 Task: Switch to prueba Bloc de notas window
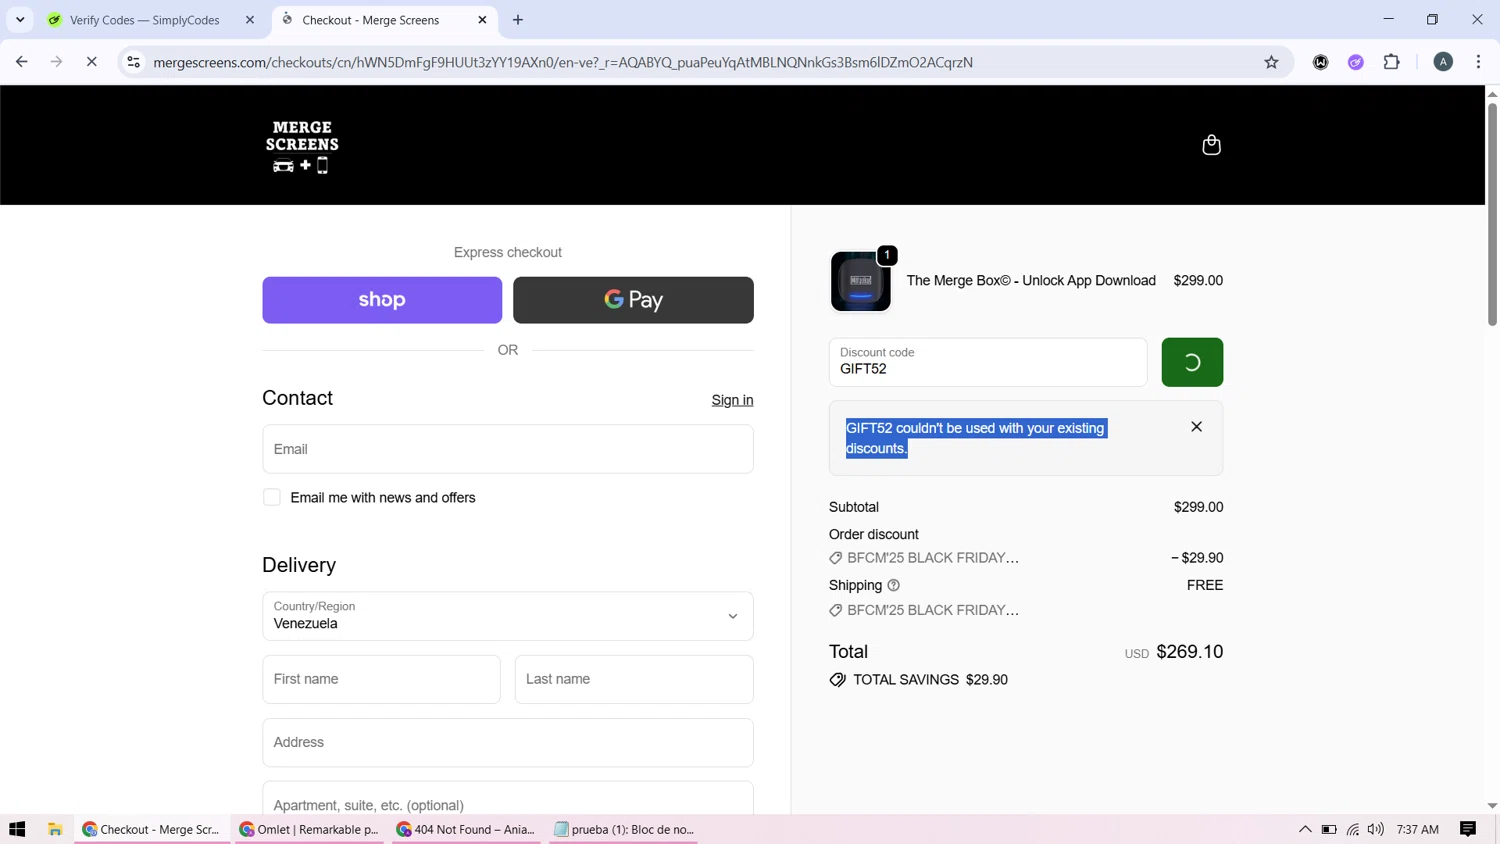click(x=623, y=829)
